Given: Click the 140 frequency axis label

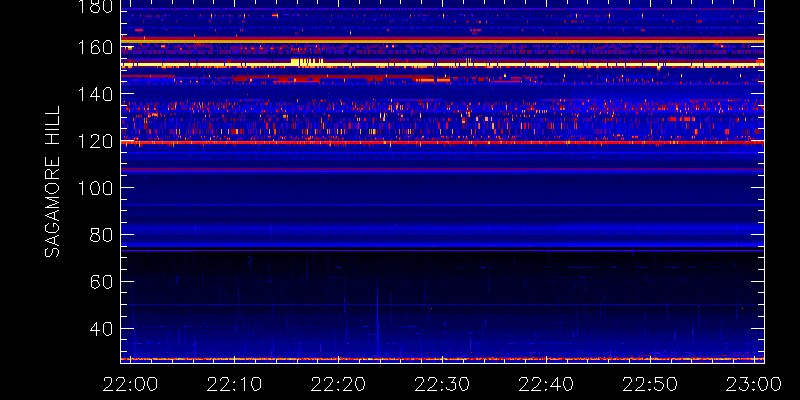Looking at the screenshot, I should tap(95, 94).
